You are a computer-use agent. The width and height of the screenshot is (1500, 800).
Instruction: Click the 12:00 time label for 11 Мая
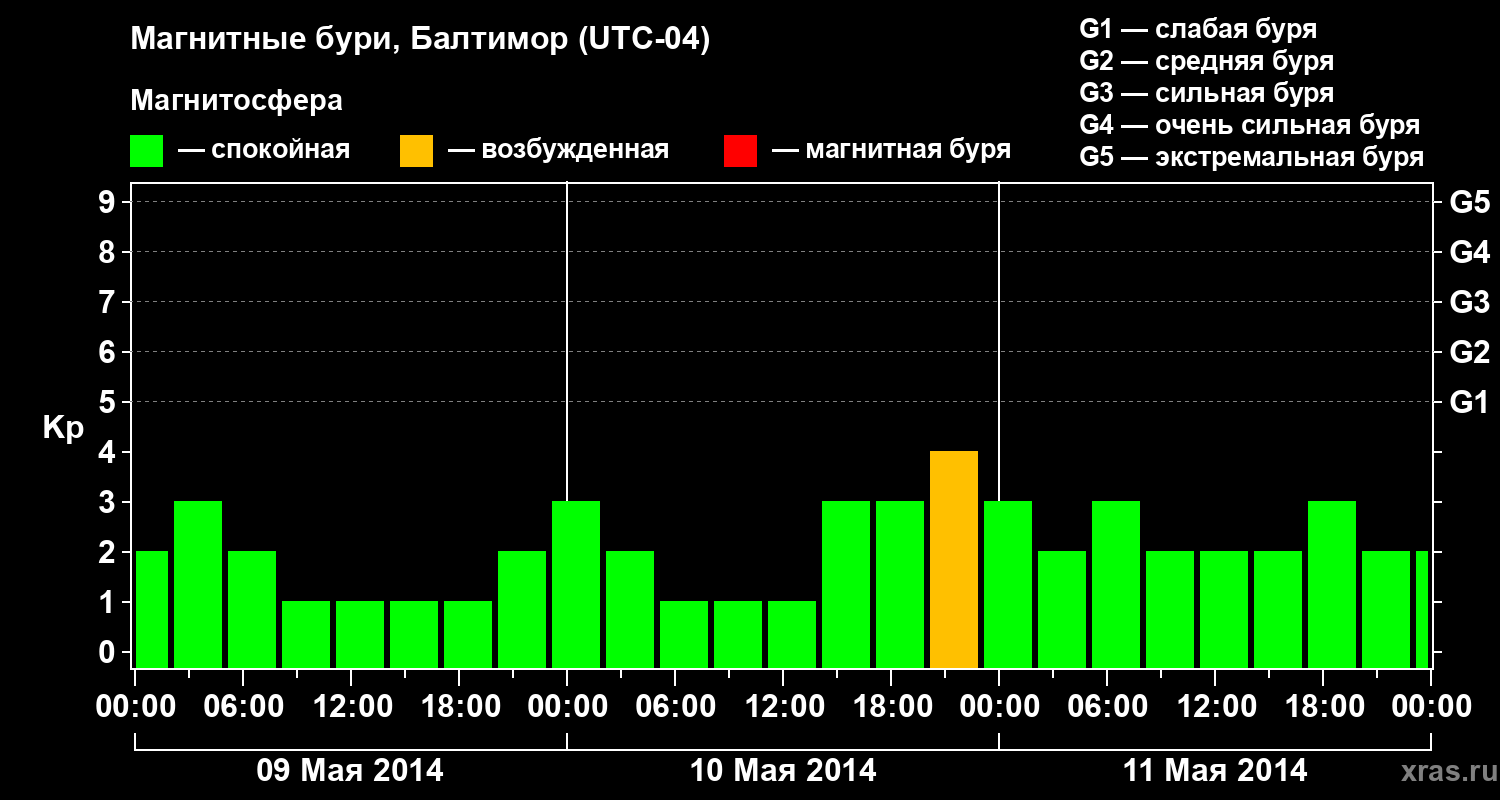(x=1217, y=707)
